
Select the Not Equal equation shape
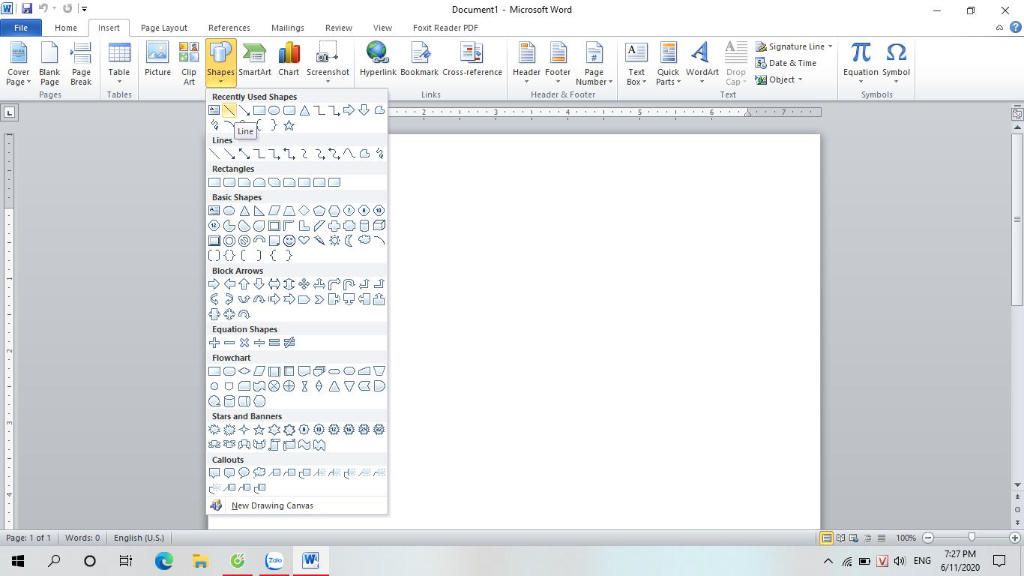(289, 343)
